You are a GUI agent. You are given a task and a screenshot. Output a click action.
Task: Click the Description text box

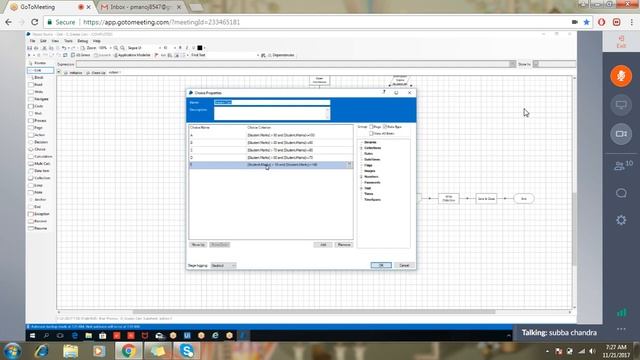coord(272,113)
